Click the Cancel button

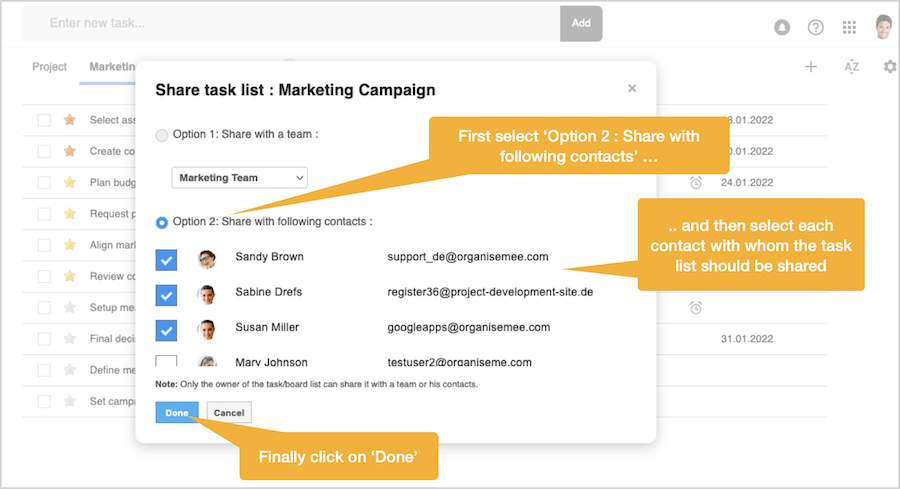(229, 412)
